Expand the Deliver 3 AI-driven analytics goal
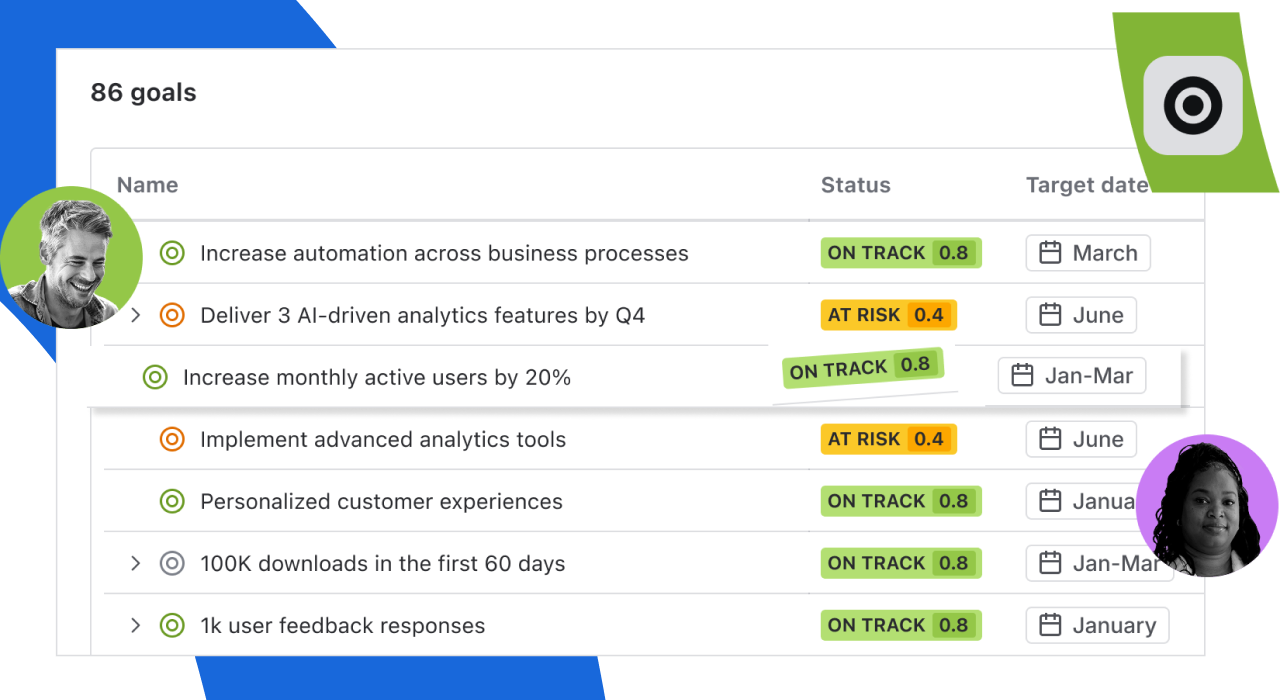1286x700 pixels. click(136, 315)
